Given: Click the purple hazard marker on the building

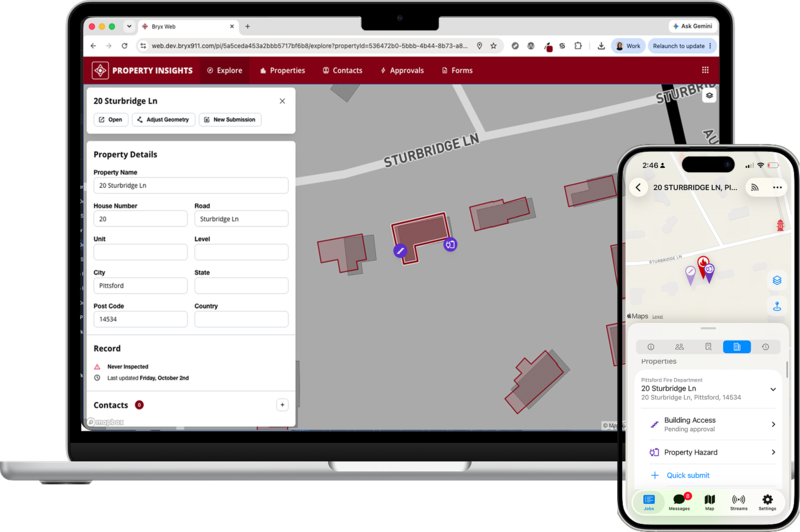Looking at the screenshot, I should pos(450,245).
